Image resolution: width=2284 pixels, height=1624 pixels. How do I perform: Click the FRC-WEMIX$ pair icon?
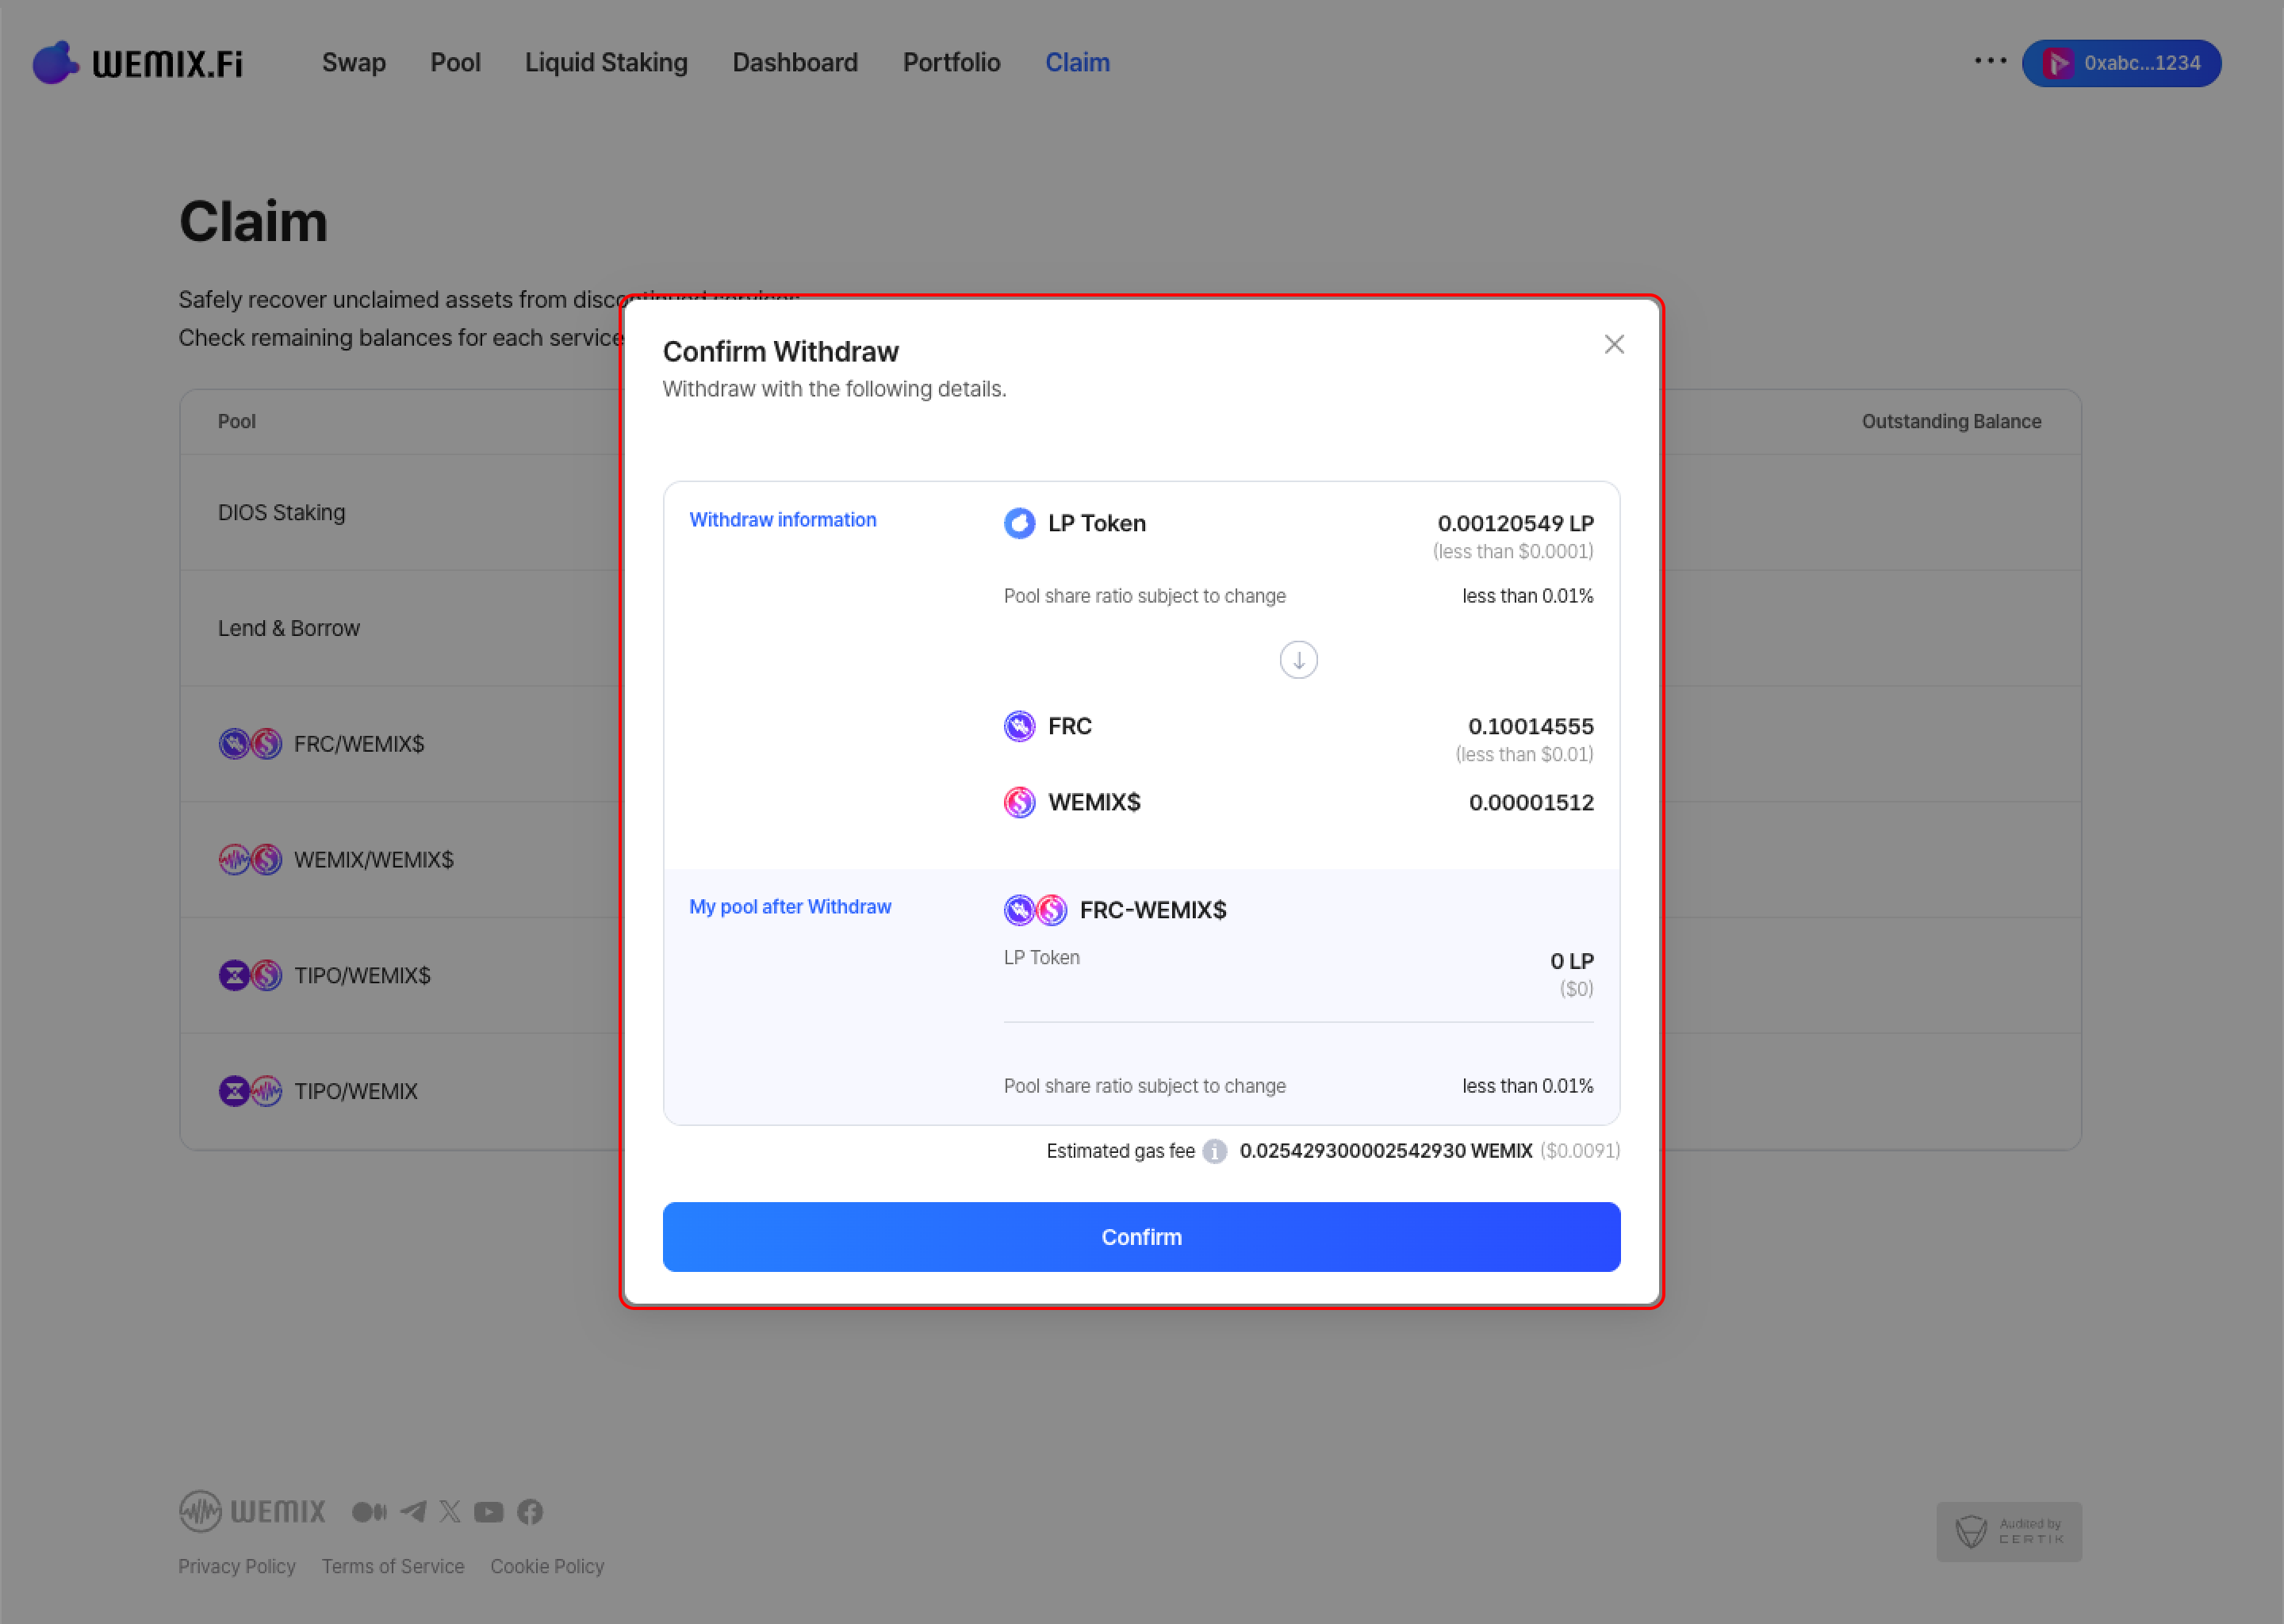(1035, 910)
